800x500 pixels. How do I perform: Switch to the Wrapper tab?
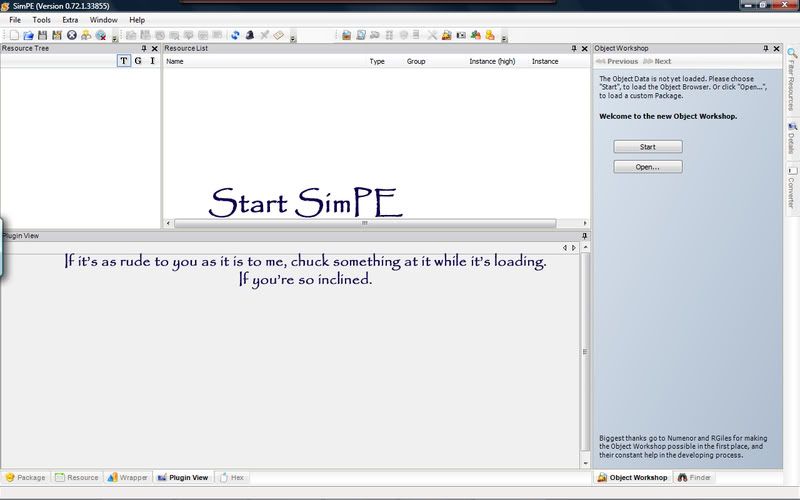coord(128,478)
